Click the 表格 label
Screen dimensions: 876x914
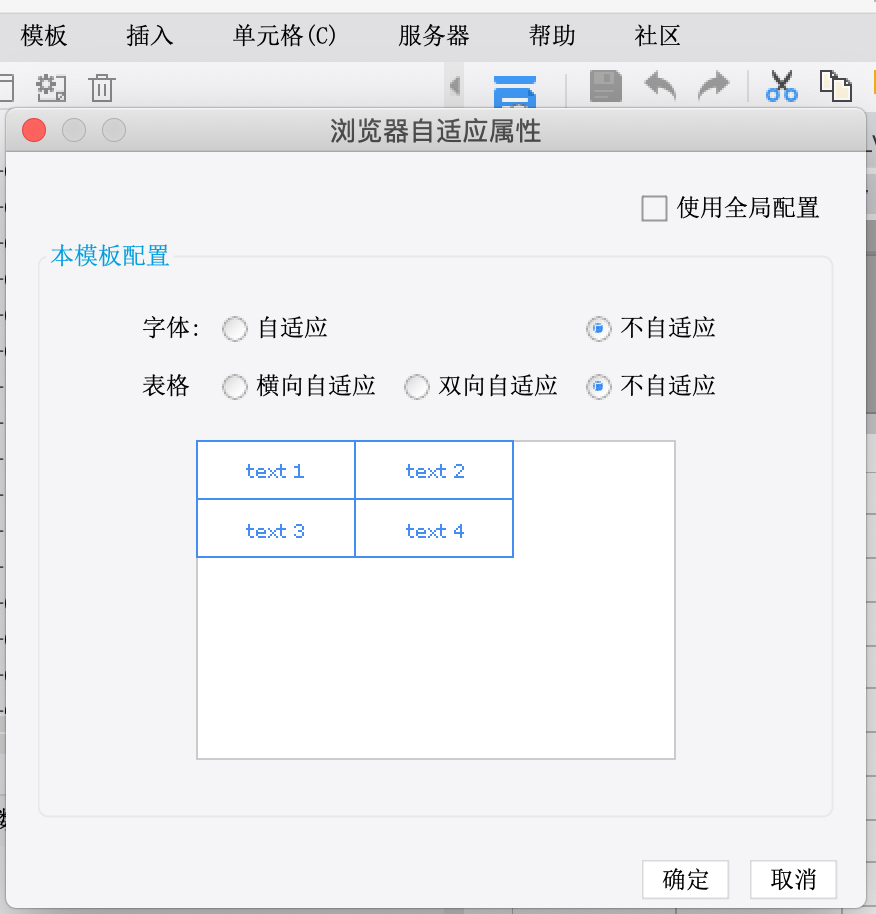pos(166,386)
